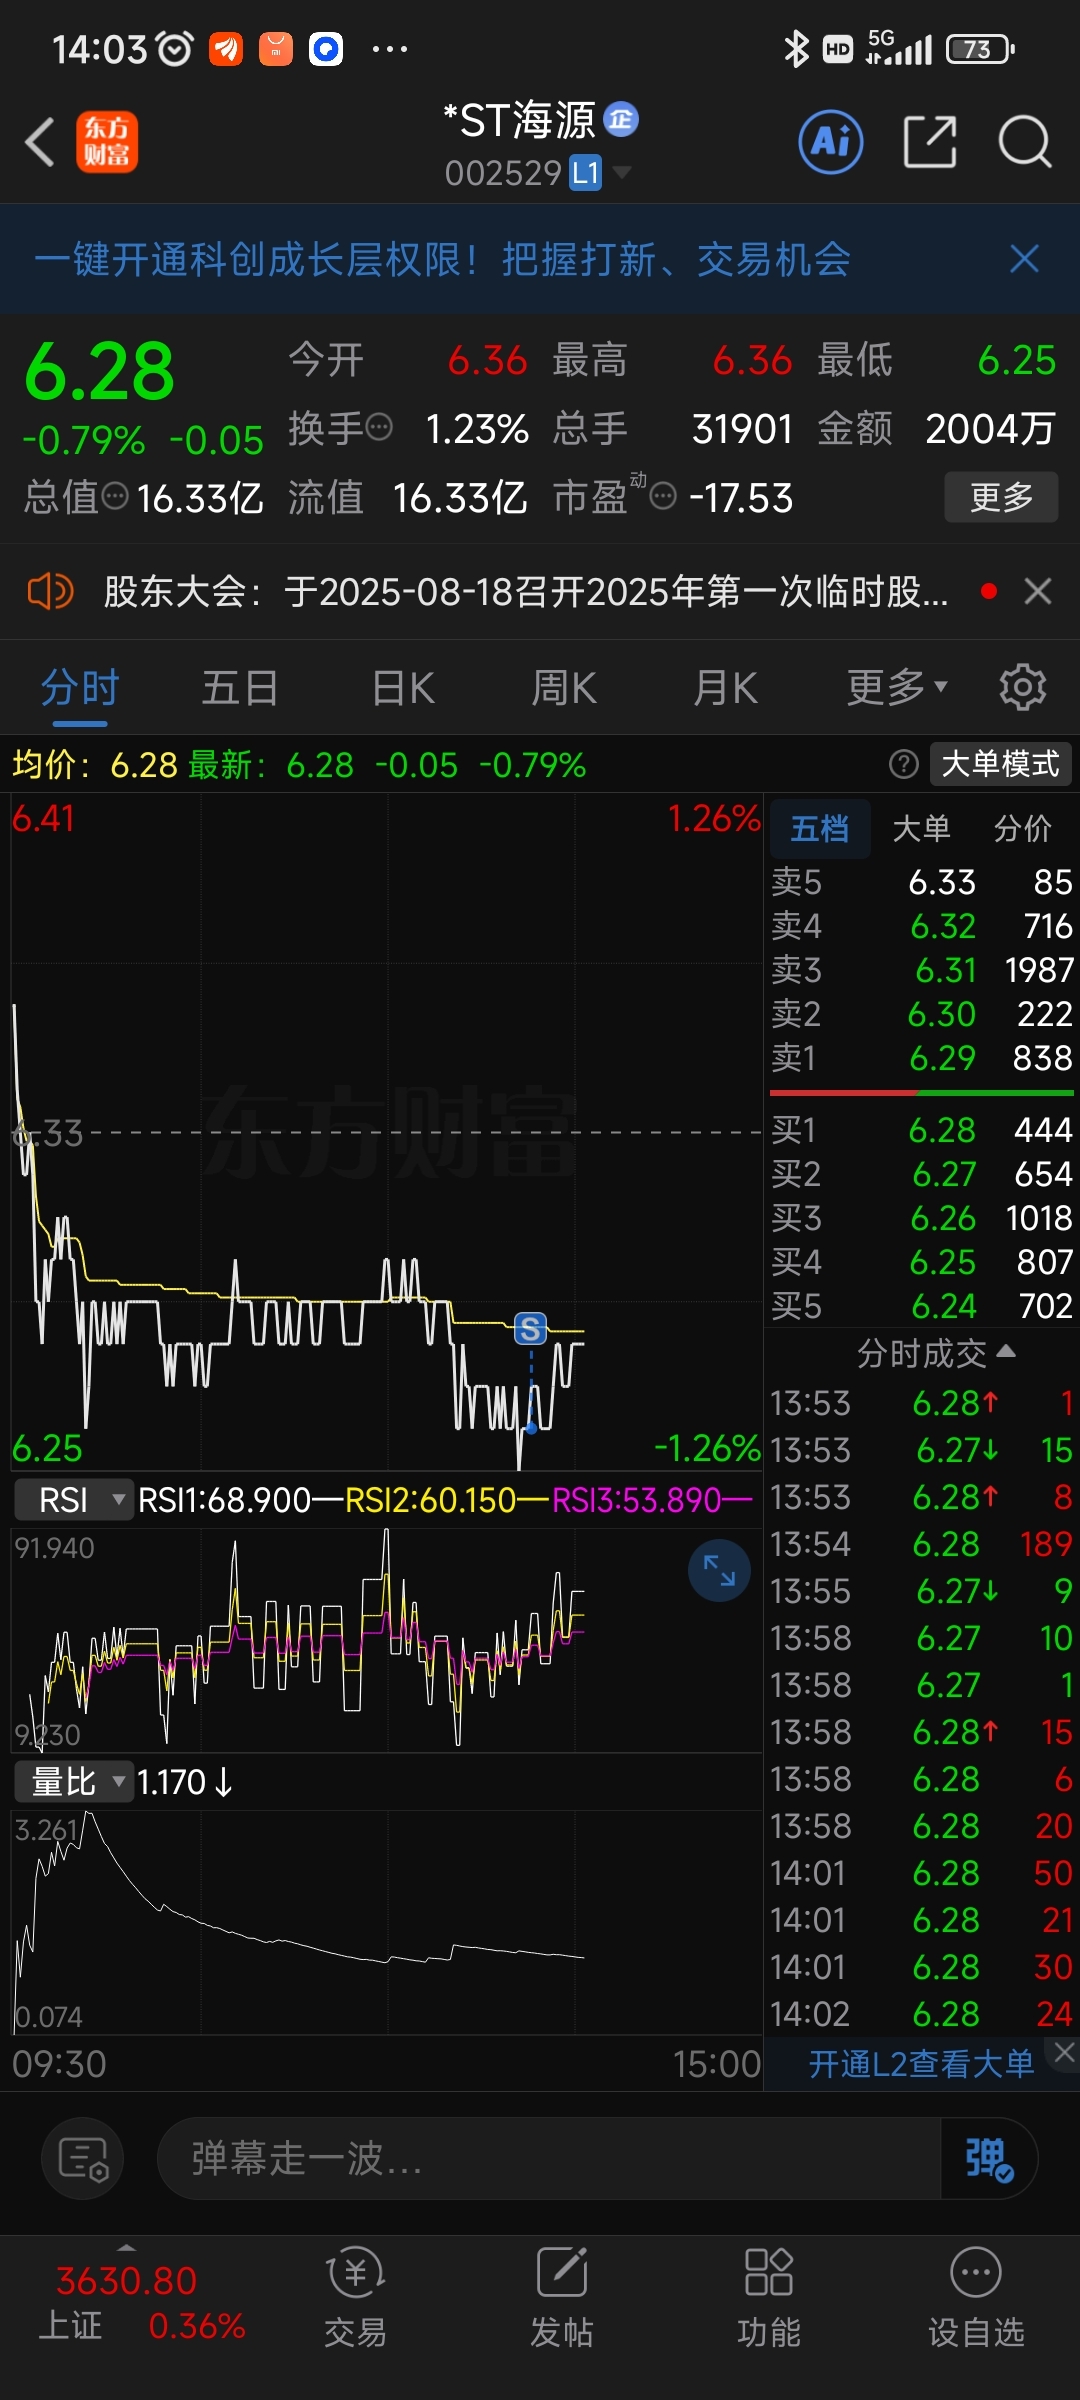Switch to the 周K tab
This screenshot has width=1080, height=2400.
click(x=564, y=688)
